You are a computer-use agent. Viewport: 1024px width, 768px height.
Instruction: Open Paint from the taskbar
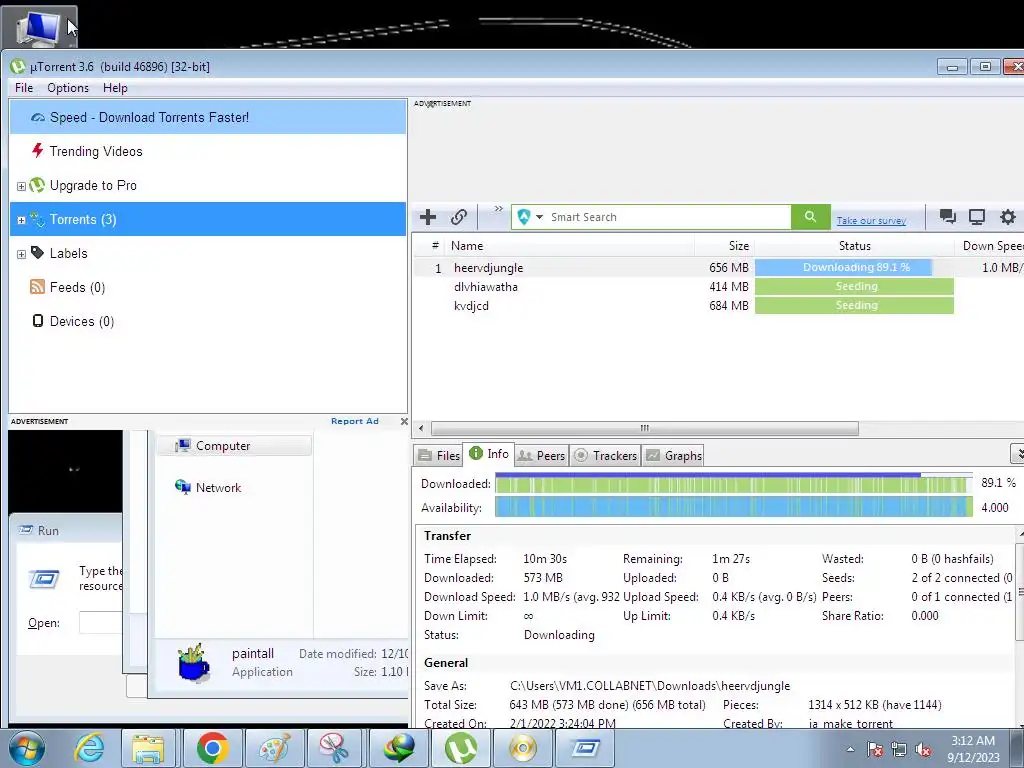click(275, 748)
